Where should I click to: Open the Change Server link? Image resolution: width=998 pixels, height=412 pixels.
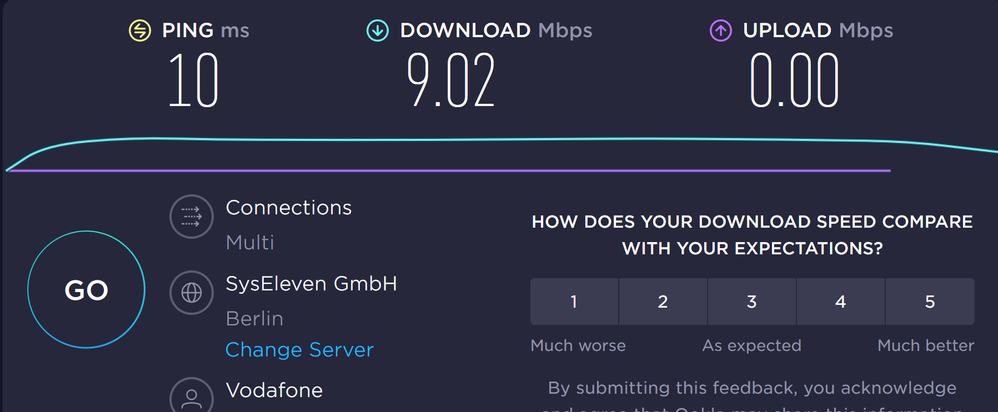coord(299,350)
